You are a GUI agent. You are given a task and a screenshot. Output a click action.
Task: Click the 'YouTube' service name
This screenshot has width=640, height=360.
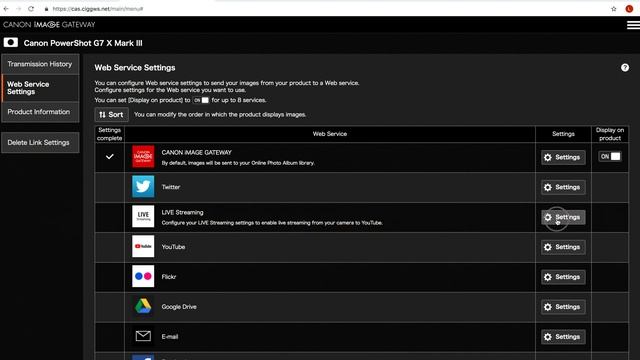point(173,247)
